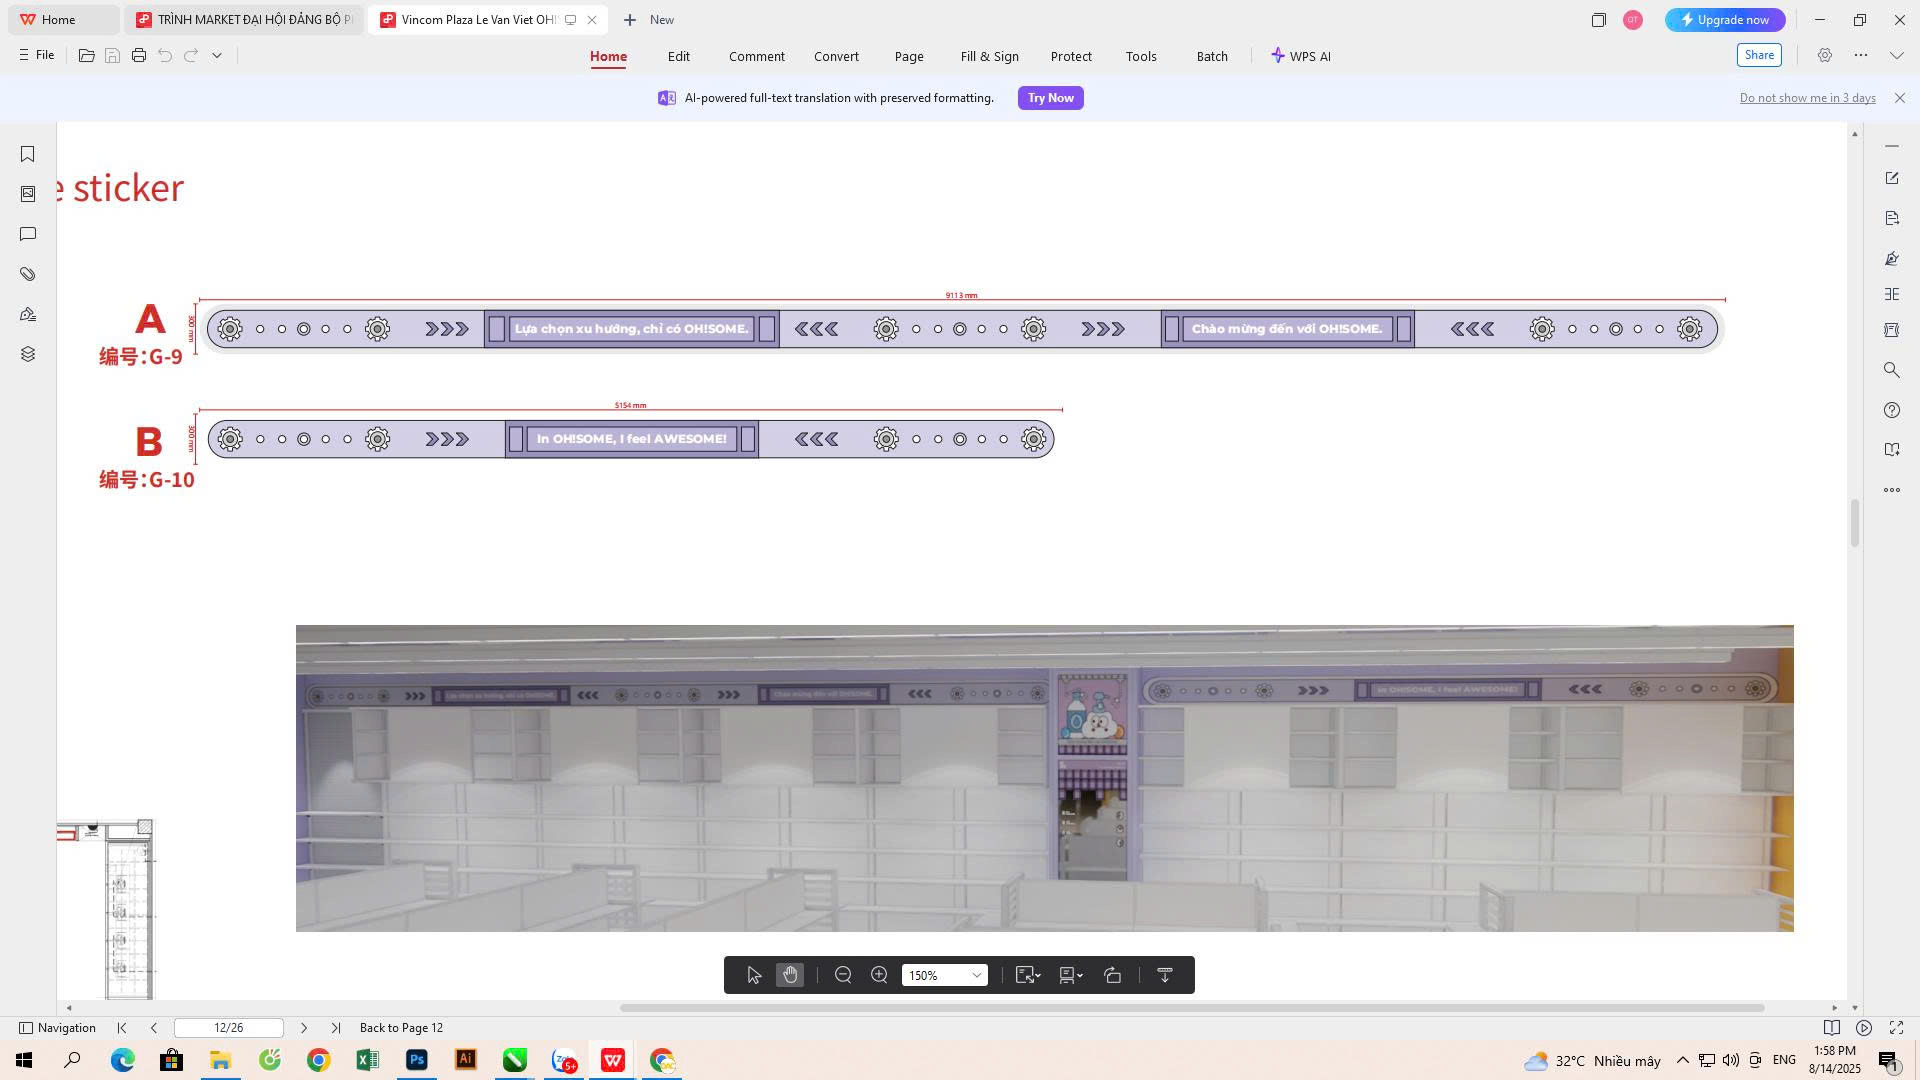Open the Fill & Sign tab
Viewport: 1920px width, 1080px height.
click(990, 57)
